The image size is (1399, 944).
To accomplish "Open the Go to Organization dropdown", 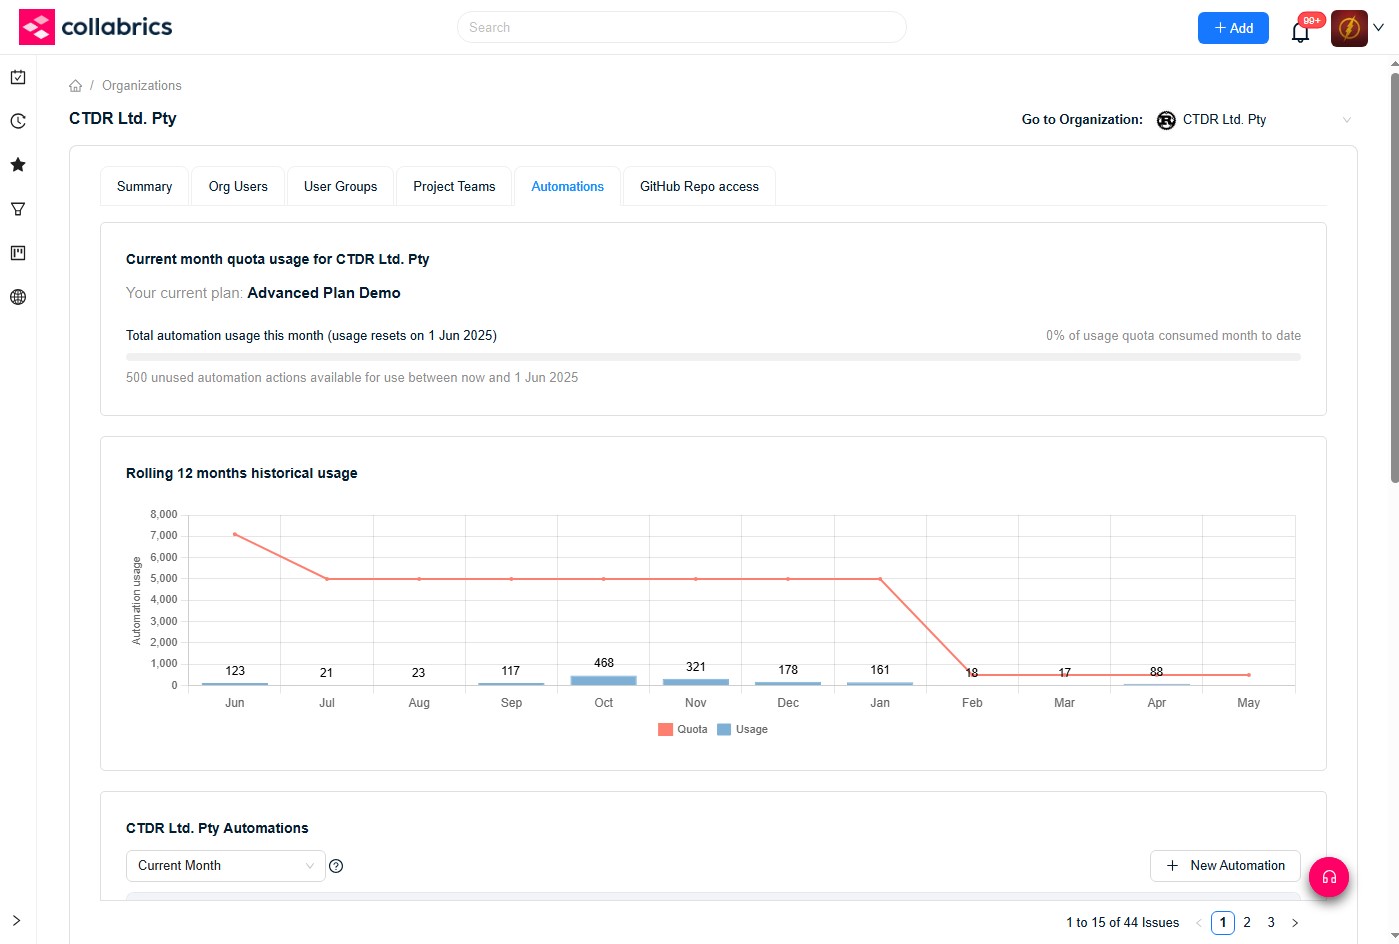I will (1255, 120).
